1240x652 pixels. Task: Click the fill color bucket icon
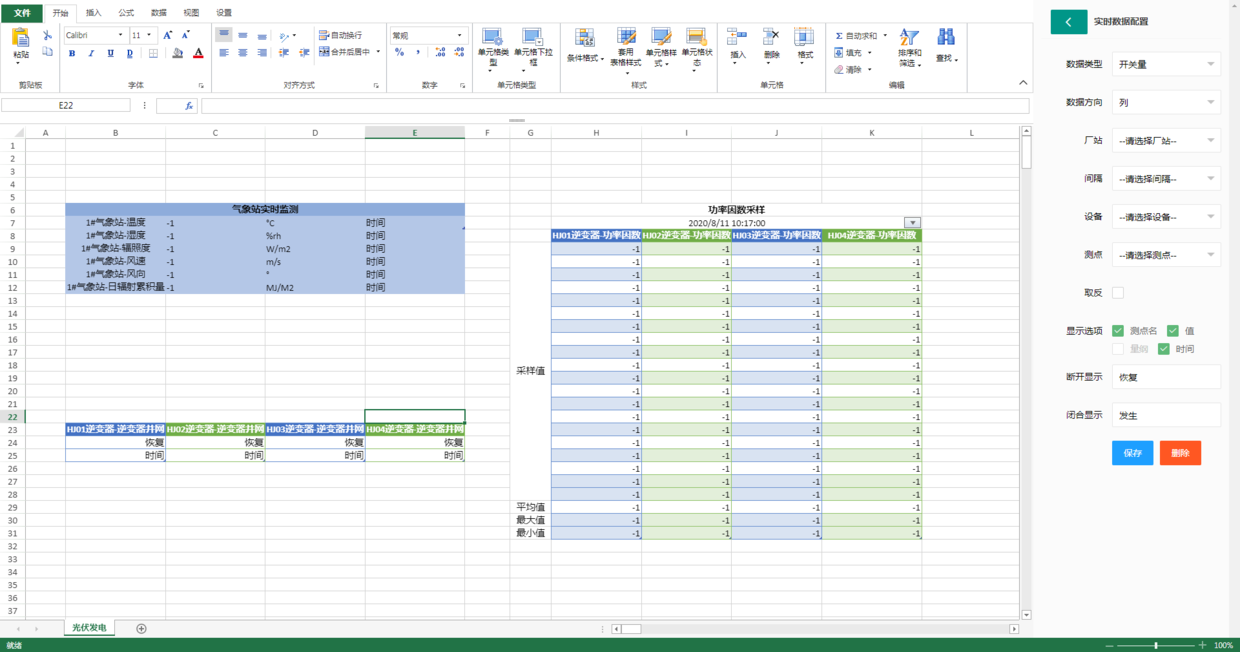pyautogui.click(x=178, y=53)
